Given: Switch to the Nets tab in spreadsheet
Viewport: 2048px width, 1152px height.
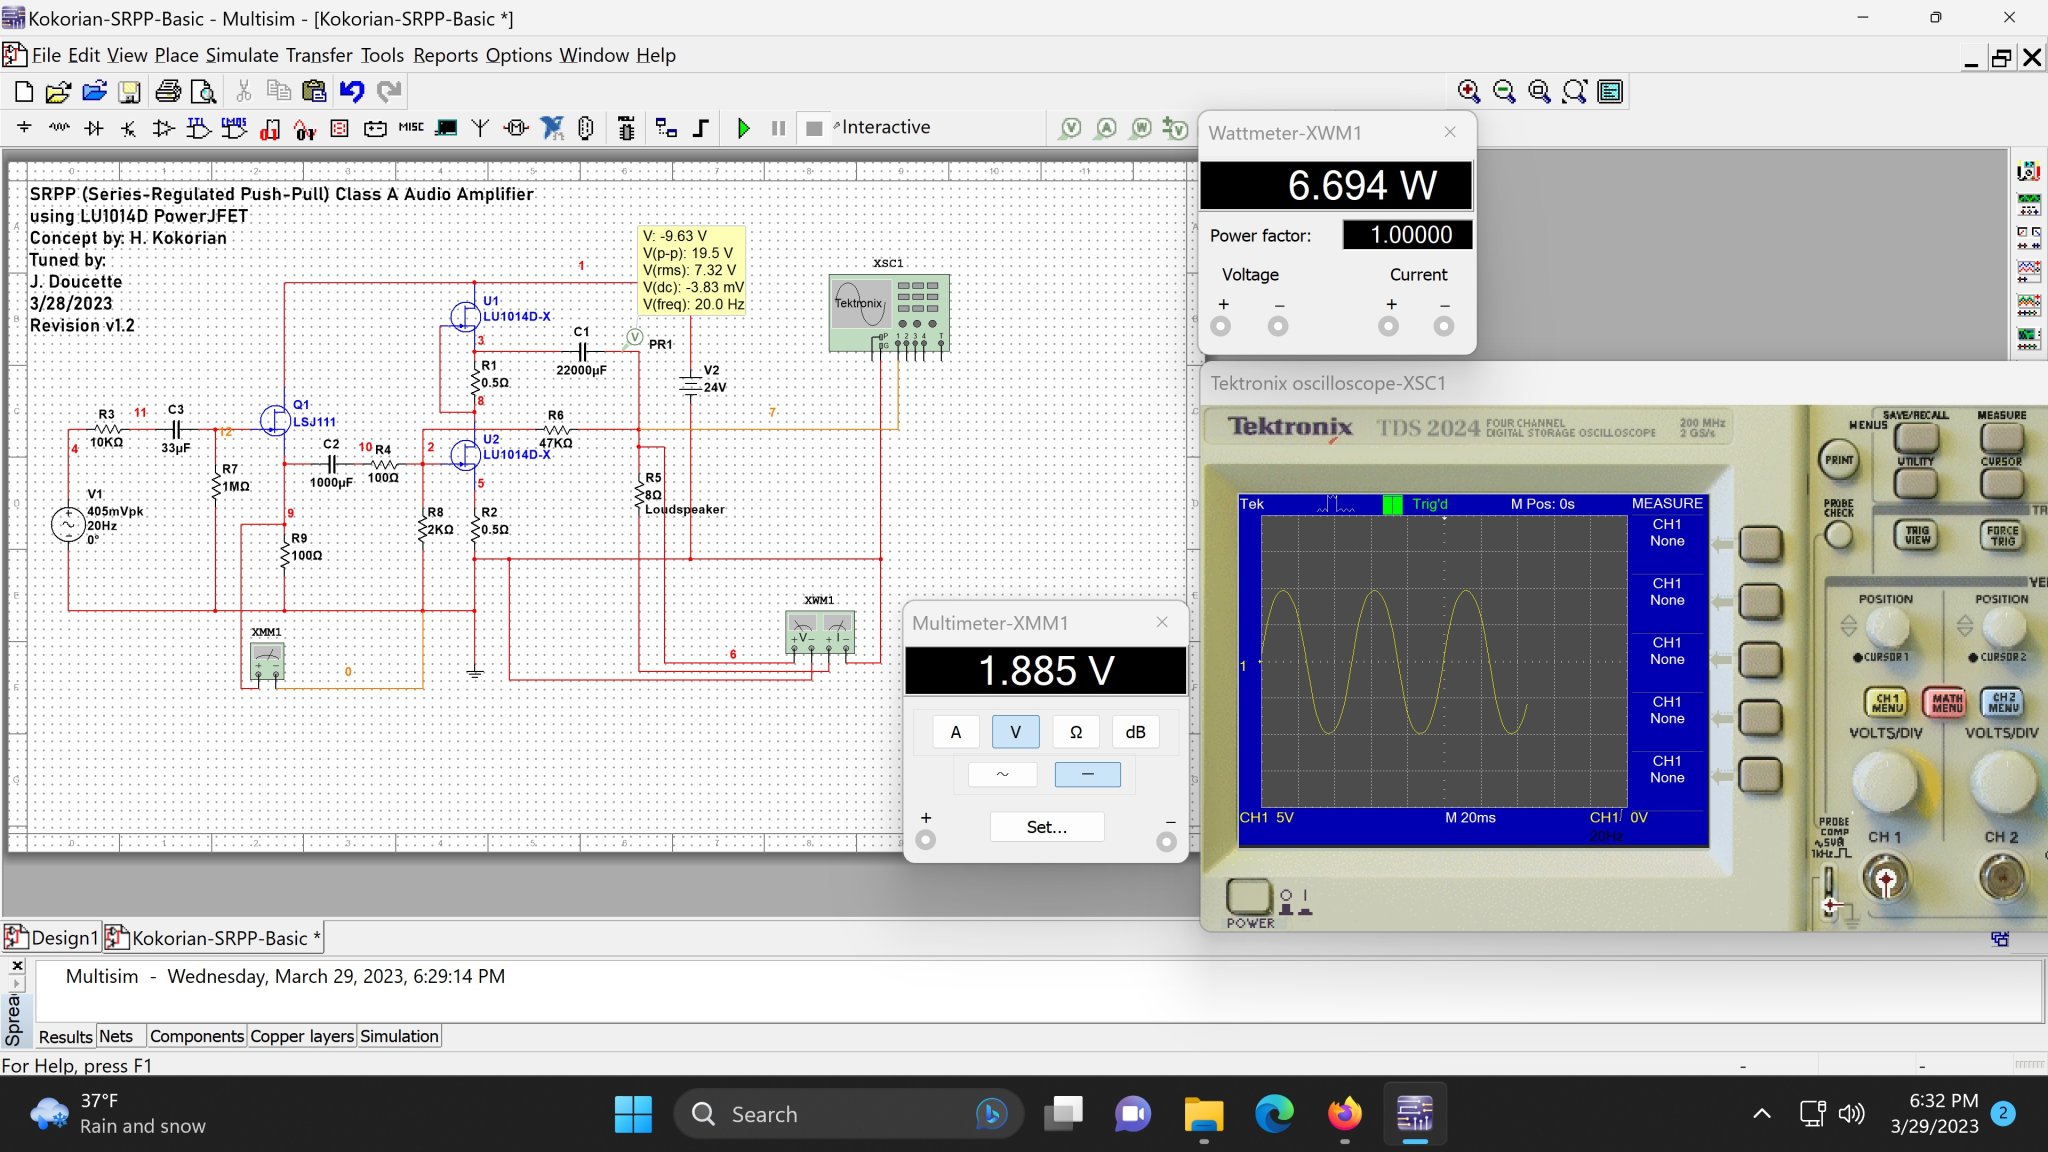Looking at the screenshot, I should pos(116,1036).
